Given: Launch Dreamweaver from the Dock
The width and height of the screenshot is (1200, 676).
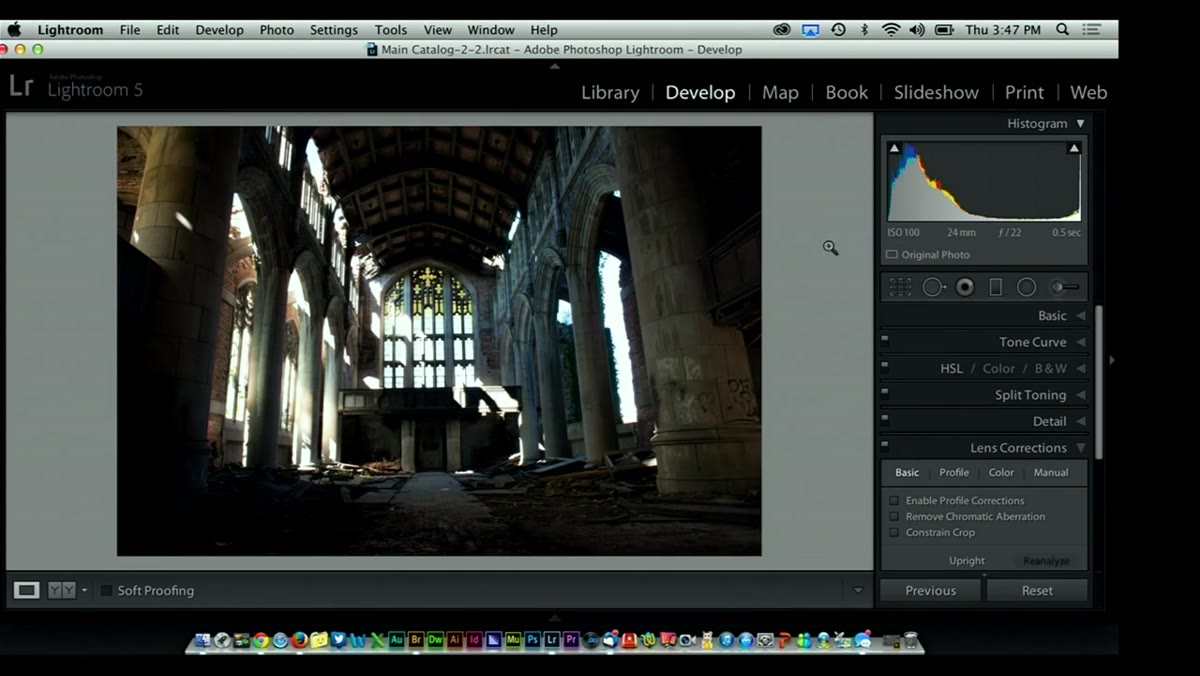Looking at the screenshot, I should point(436,640).
